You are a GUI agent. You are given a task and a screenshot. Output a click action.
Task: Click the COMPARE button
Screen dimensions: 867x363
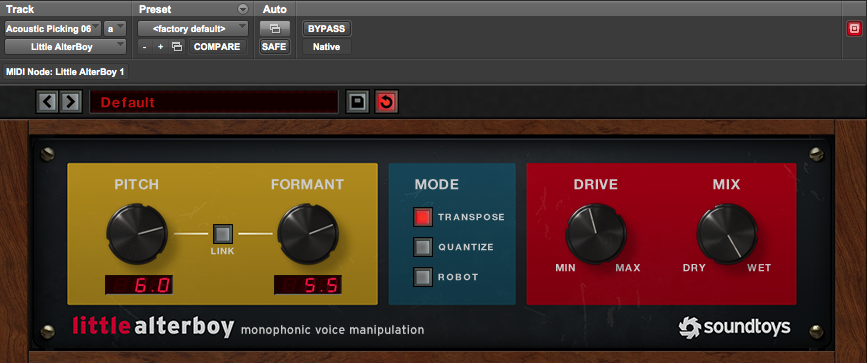217,47
